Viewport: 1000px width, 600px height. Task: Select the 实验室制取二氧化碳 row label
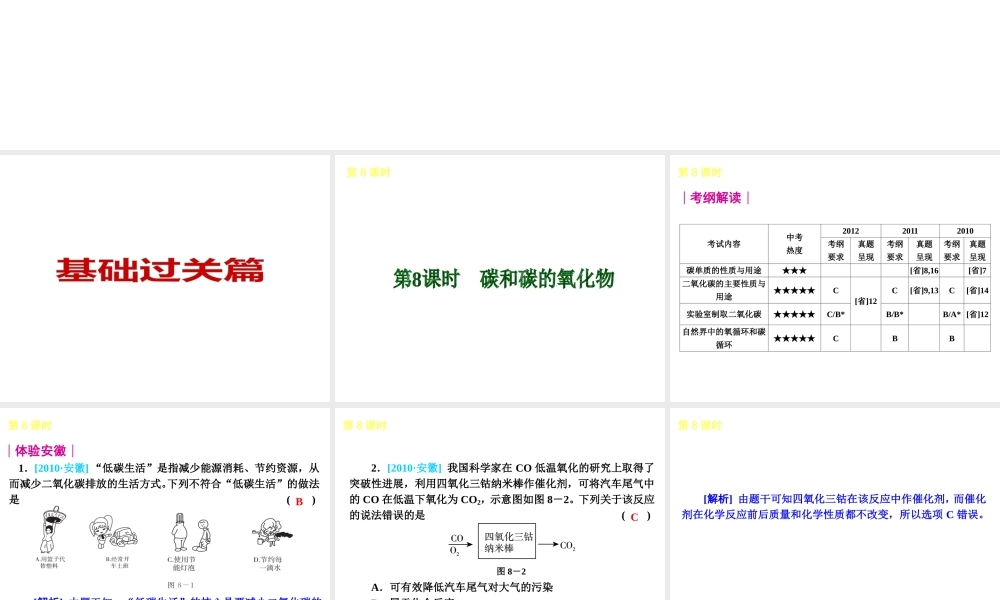click(x=724, y=314)
